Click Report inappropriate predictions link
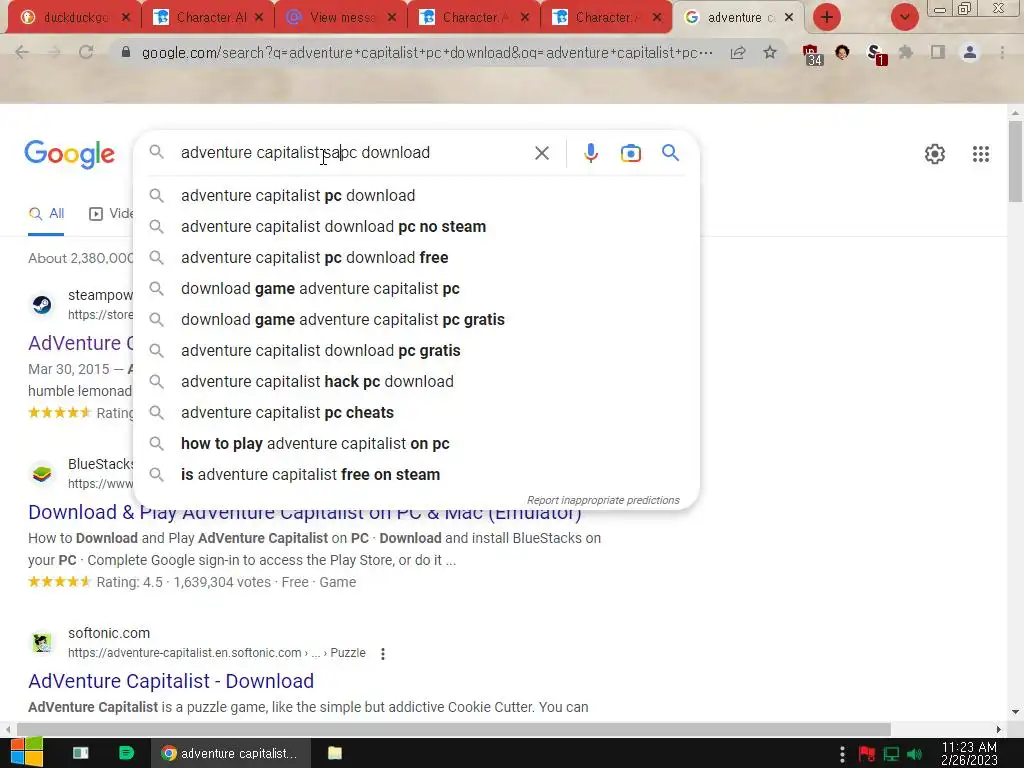Screen dimensions: 1024x768 pos(603,500)
